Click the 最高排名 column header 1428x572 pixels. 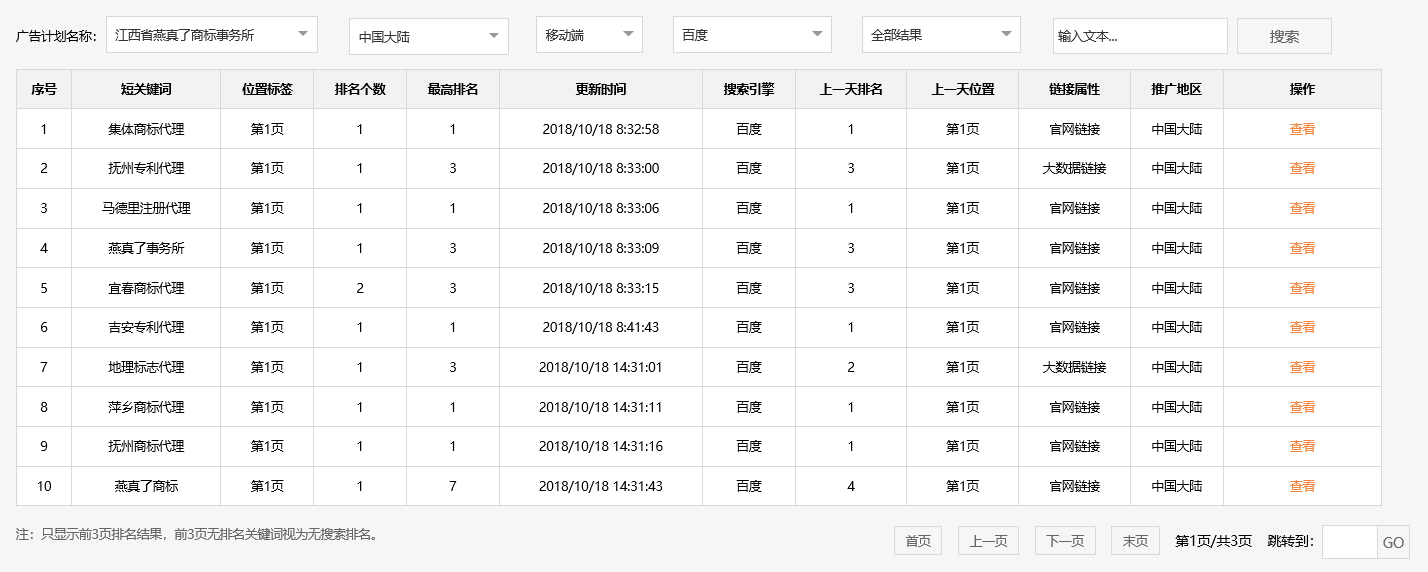(453, 89)
